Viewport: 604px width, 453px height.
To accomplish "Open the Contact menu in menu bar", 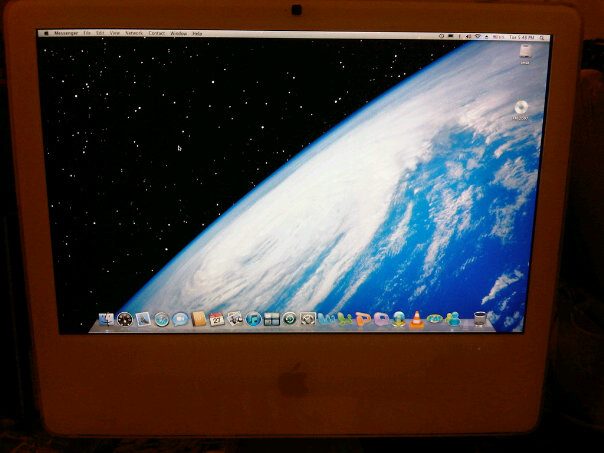I will (x=157, y=33).
